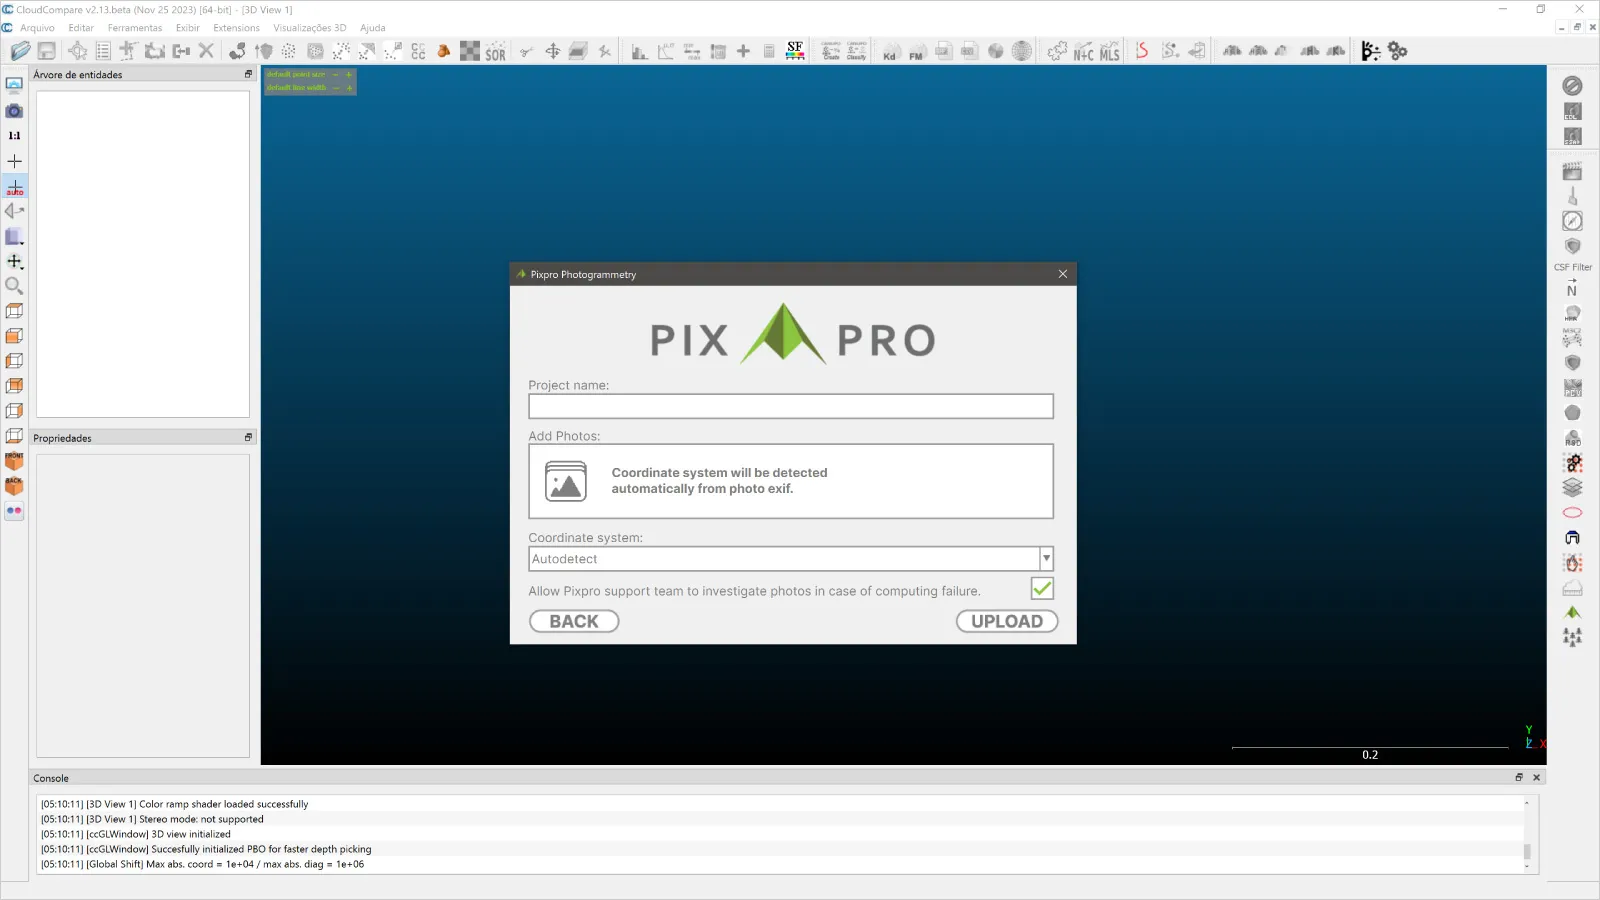1600x900 pixels.
Task: Click the auto pivot icon in left sidebar
Action: click(x=14, y=187)
